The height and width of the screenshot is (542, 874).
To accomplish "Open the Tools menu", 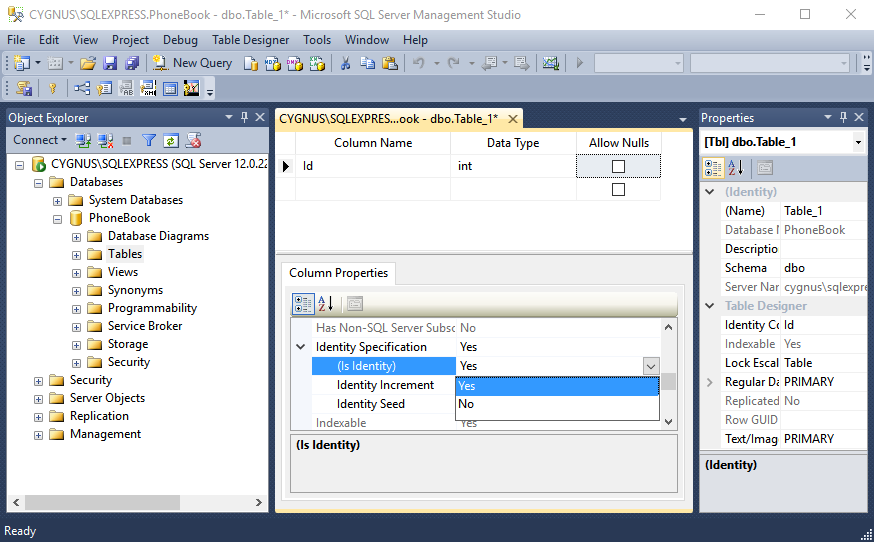I will [x=317, y=40].
